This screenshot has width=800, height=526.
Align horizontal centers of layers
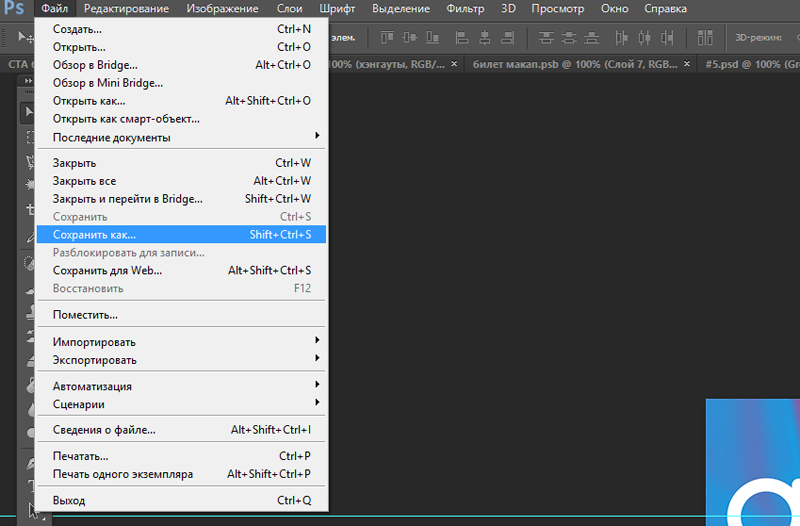pyautogui.click(x=485, y=37)
